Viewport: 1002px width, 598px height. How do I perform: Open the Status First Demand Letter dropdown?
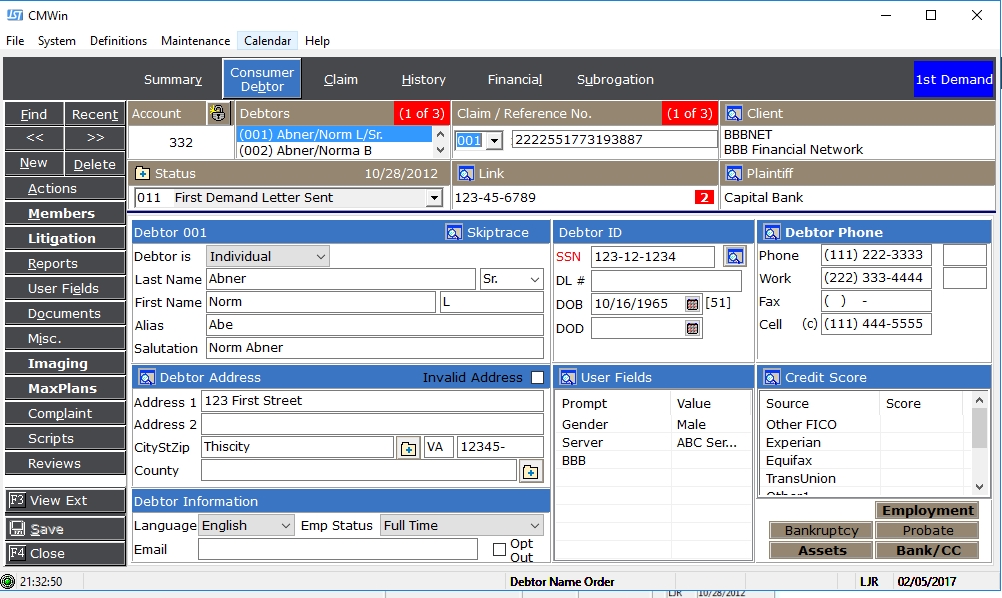(x=433, y=198)
